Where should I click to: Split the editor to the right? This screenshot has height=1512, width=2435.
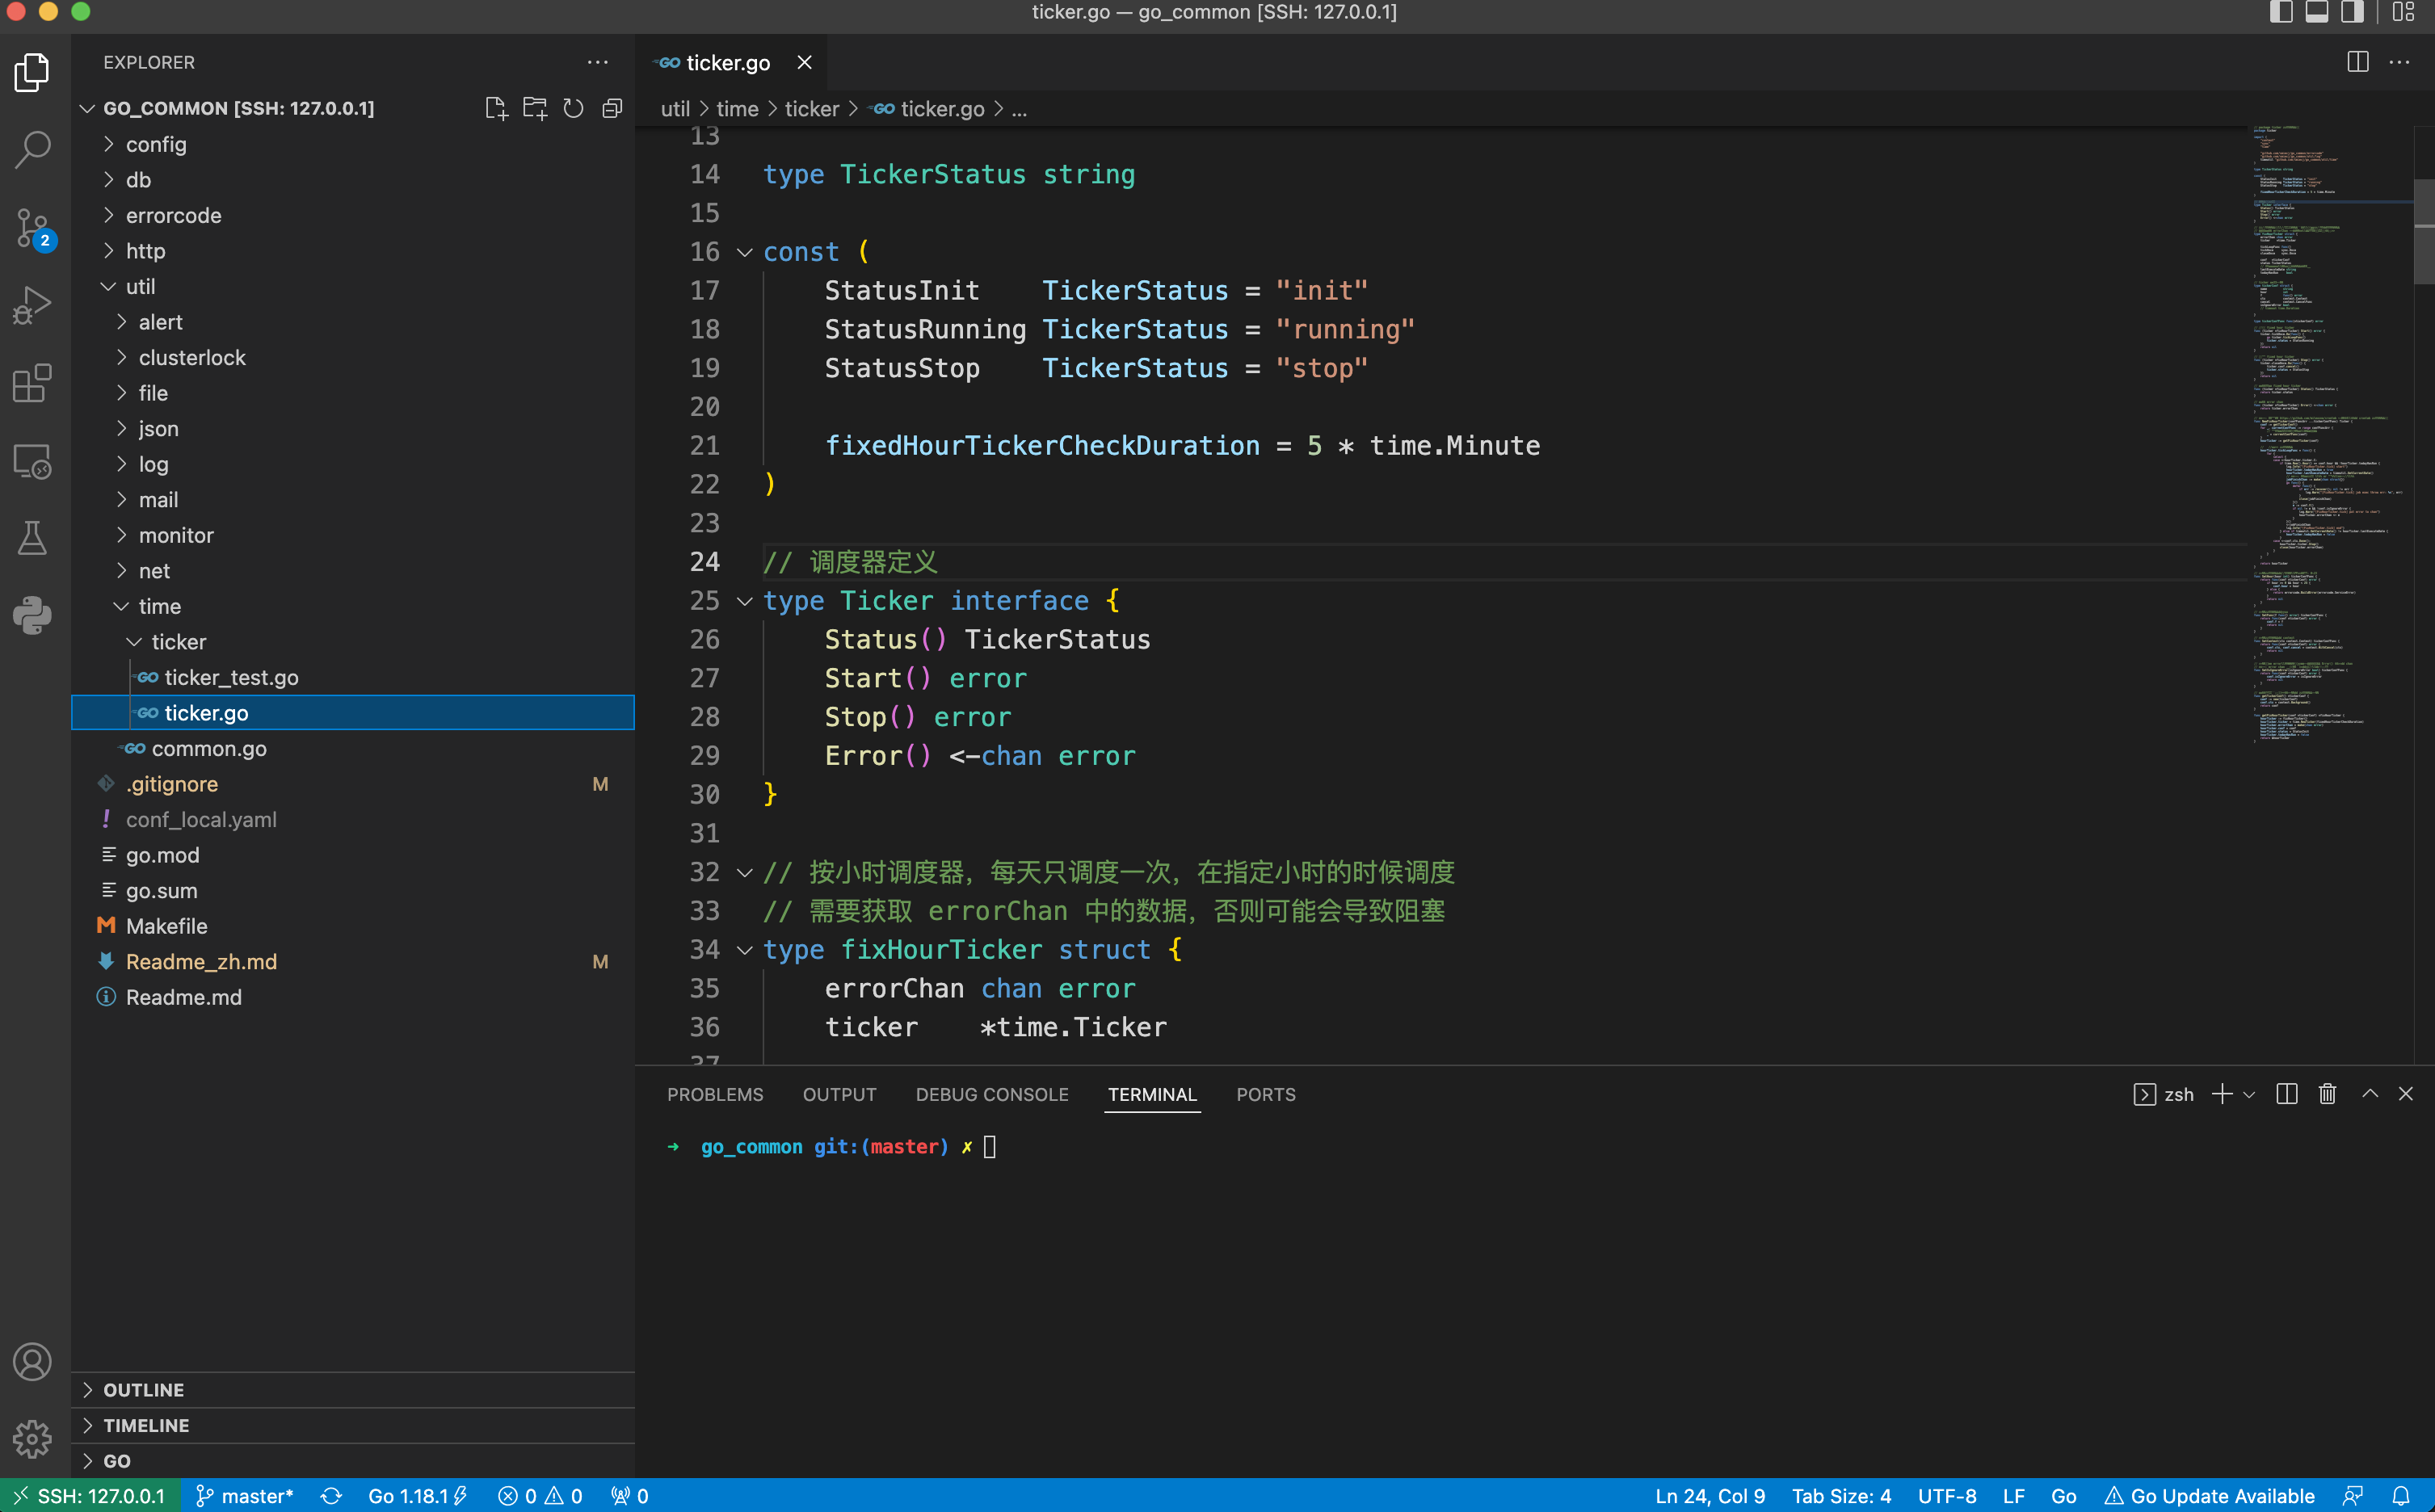coord(2357,62)
